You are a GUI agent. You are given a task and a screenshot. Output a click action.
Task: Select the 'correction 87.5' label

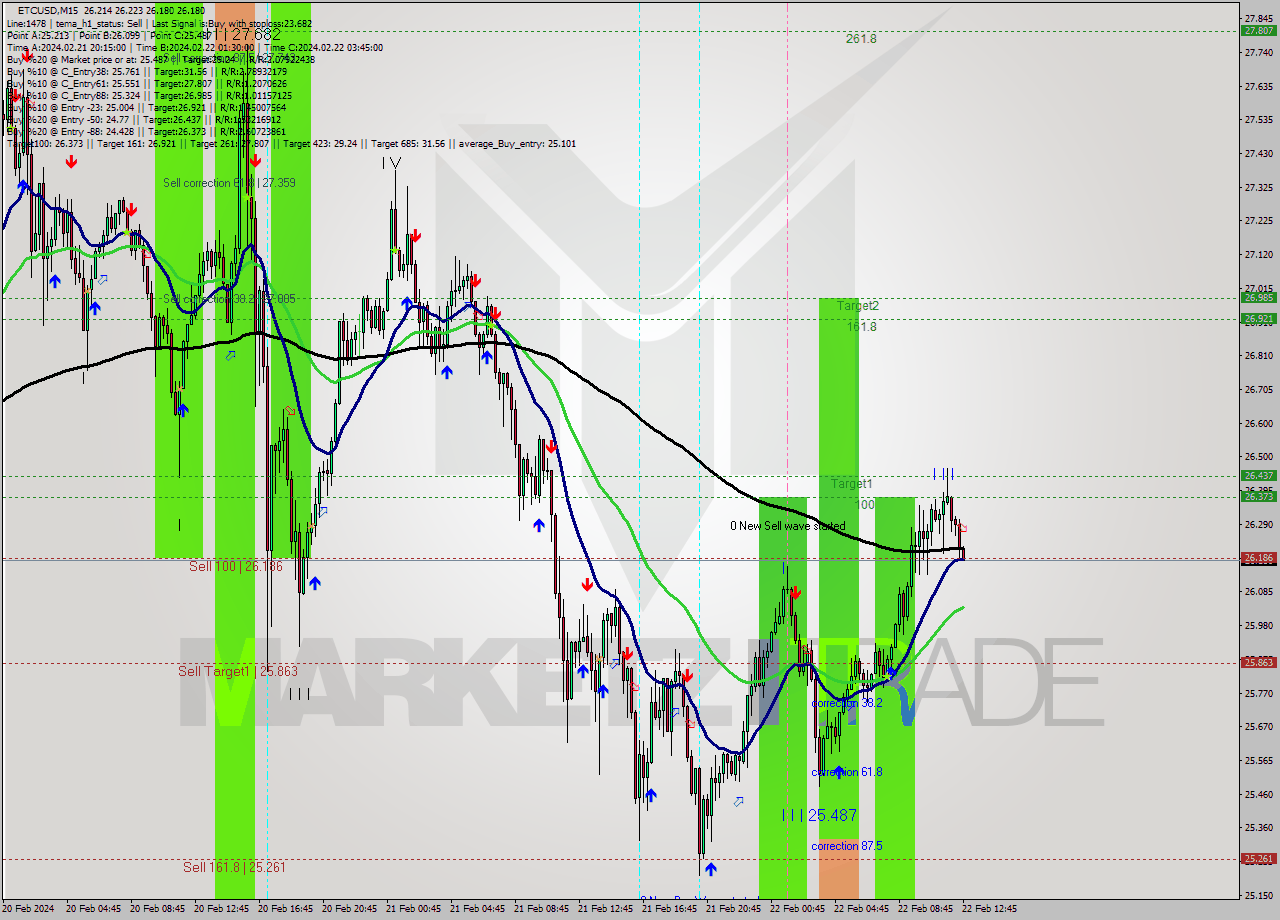[x=847, y=846]
